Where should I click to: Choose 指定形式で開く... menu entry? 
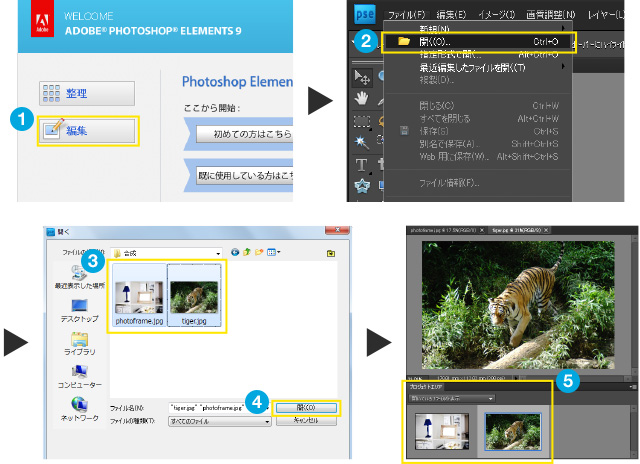(x=477, y=54)
